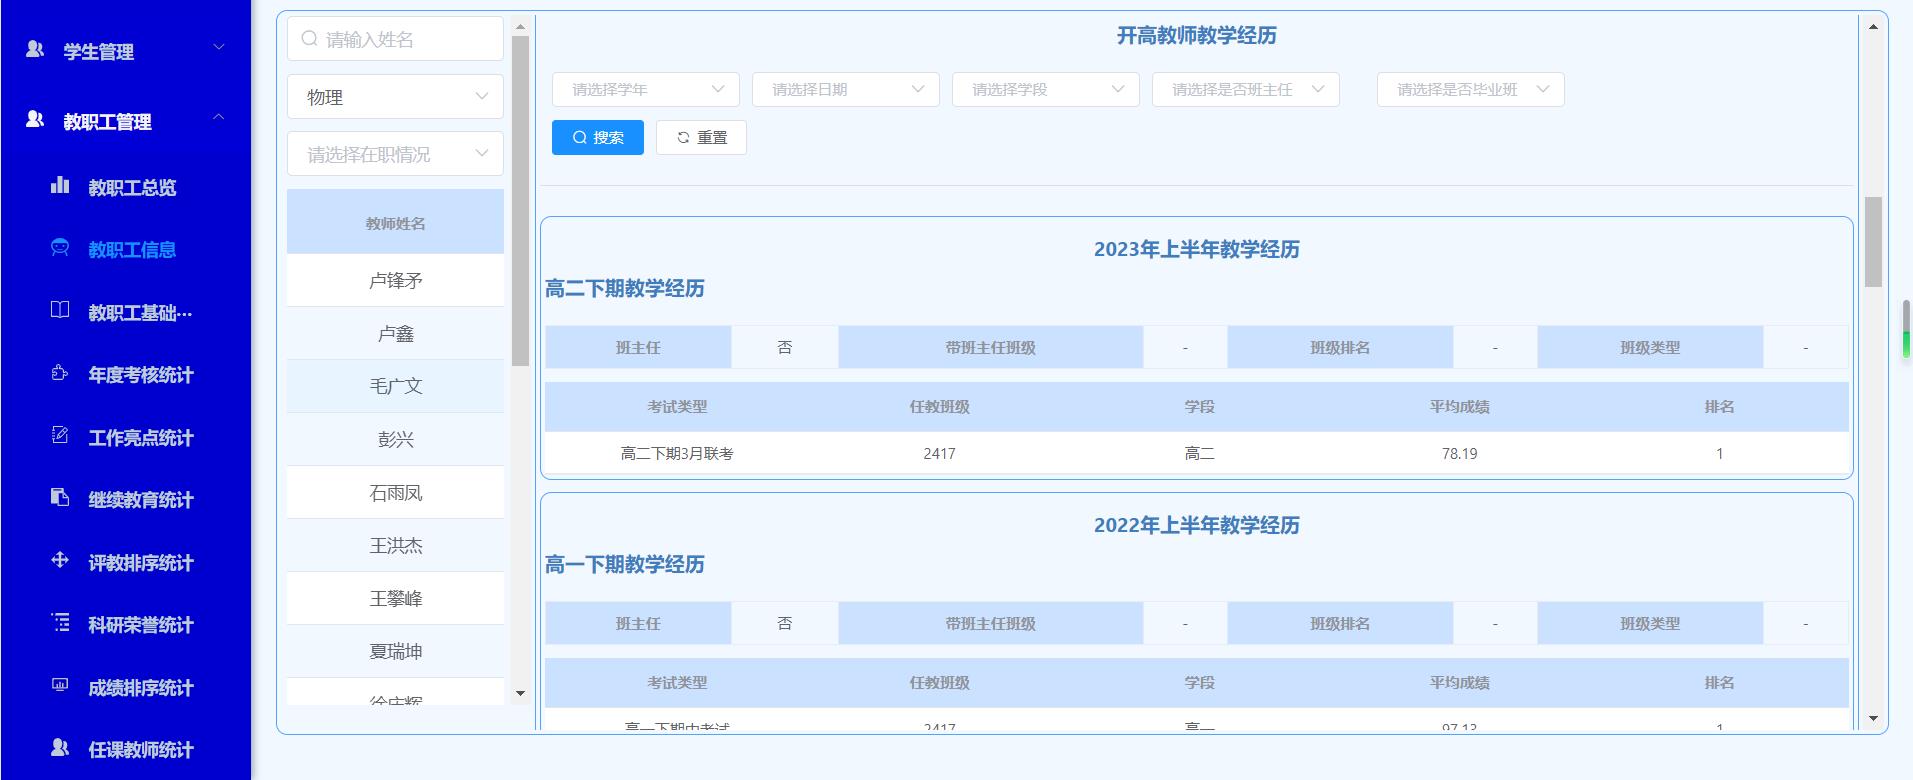Click the teacher list scrollbar down arrow

(520, 693)
